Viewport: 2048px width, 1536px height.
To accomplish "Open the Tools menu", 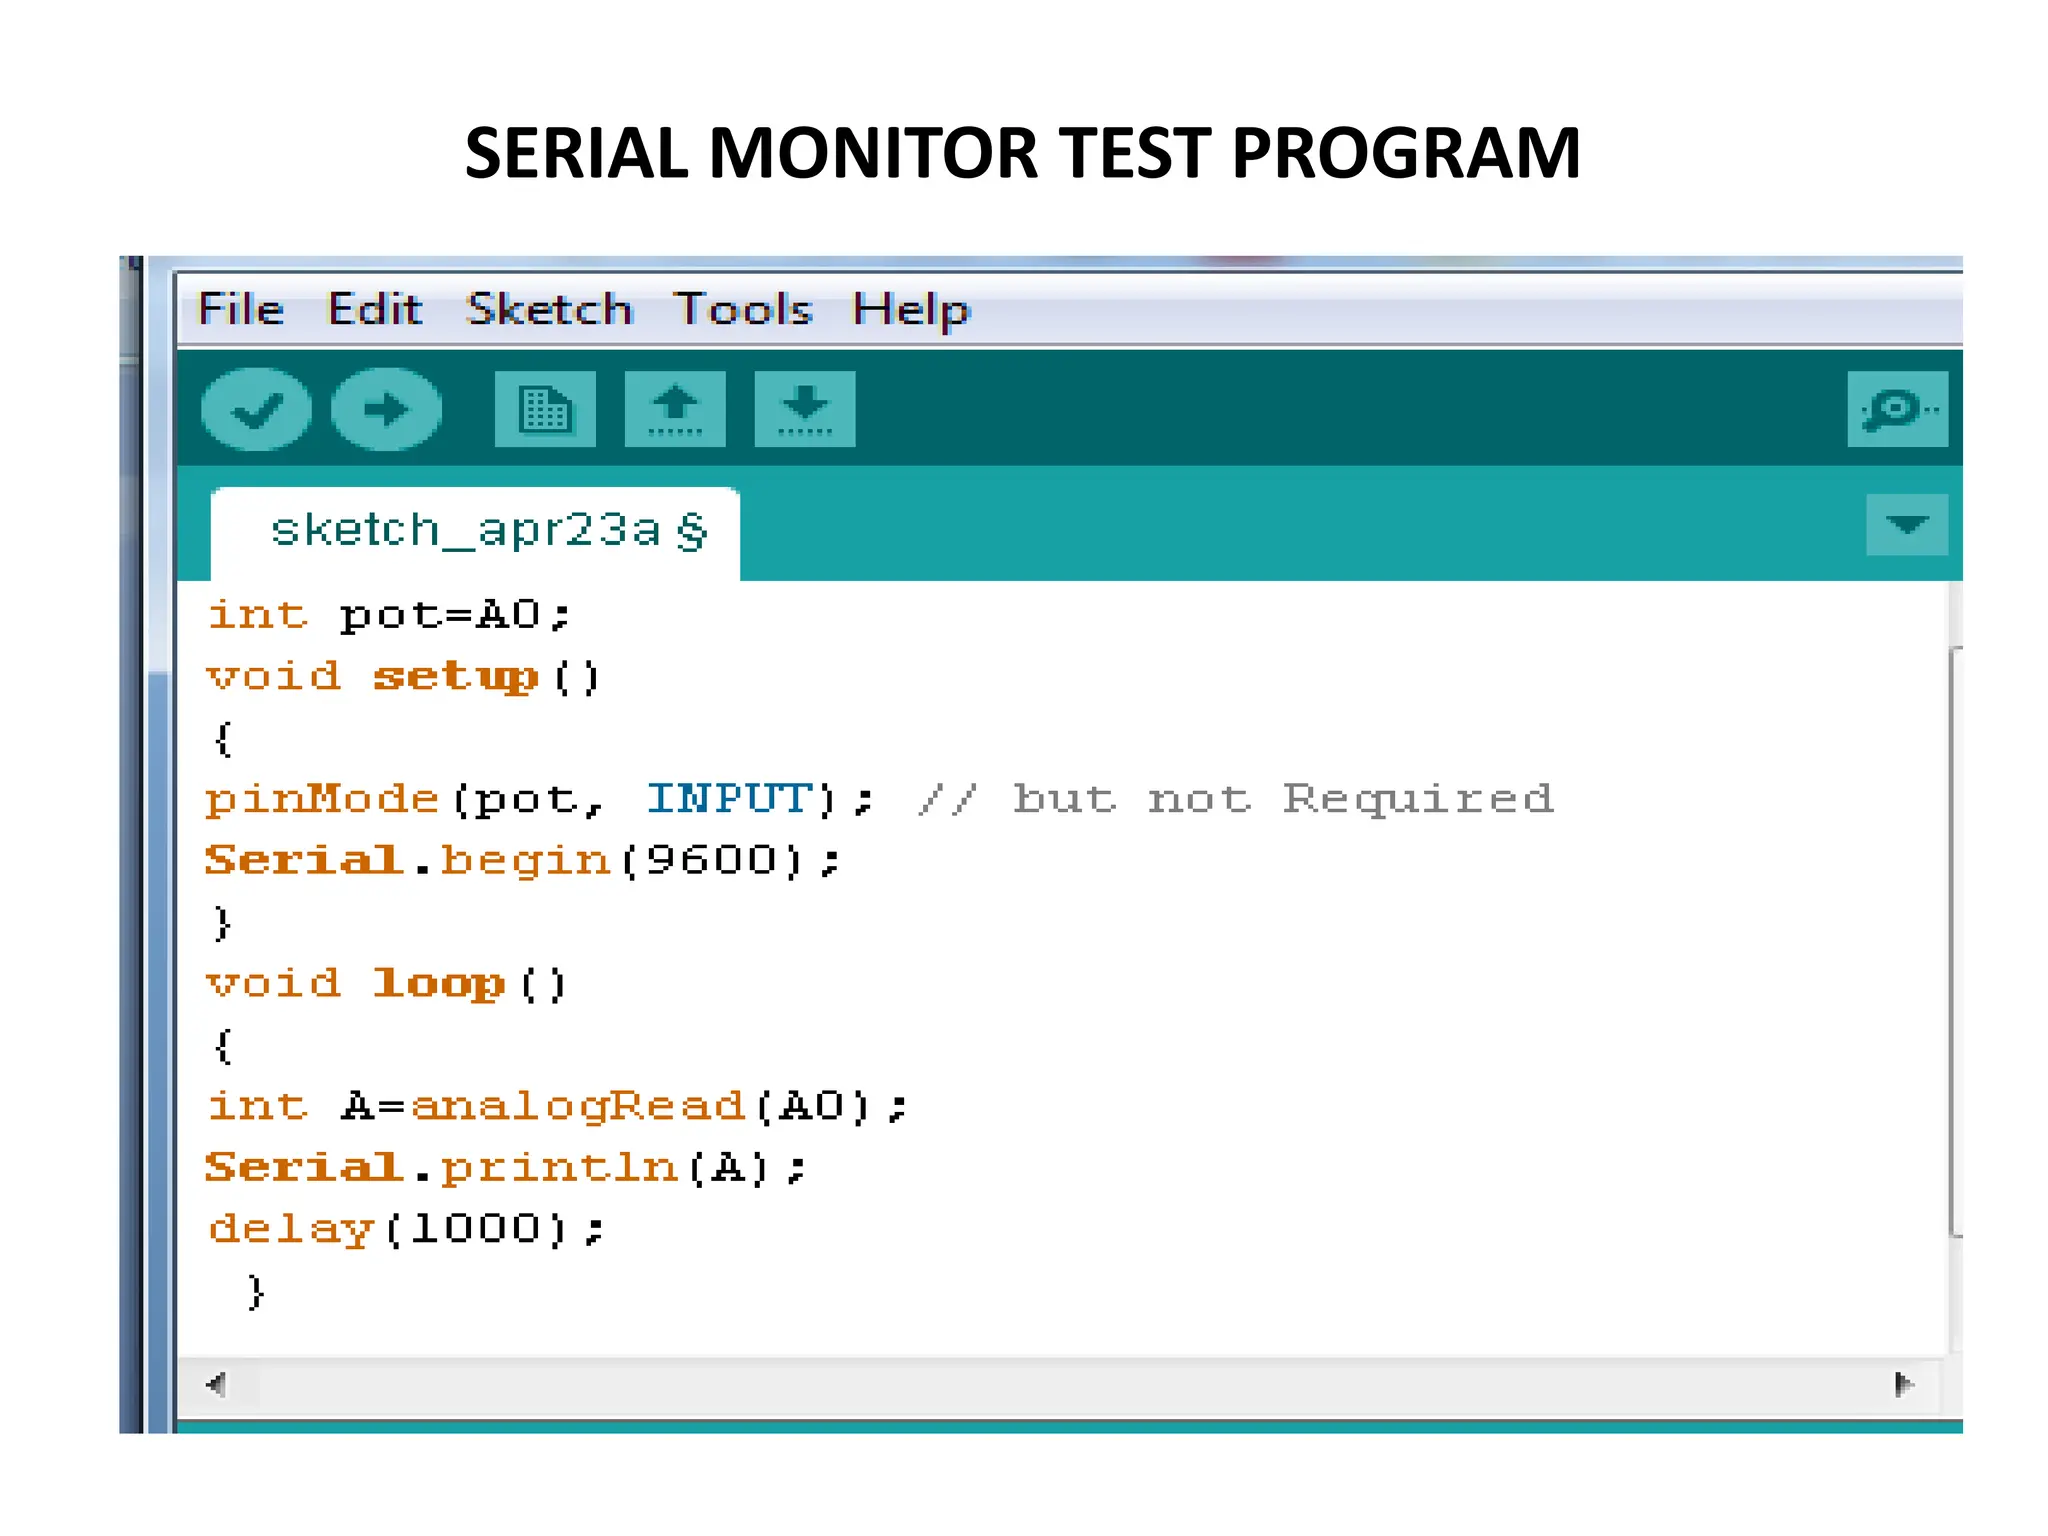I will click(742, 309).
